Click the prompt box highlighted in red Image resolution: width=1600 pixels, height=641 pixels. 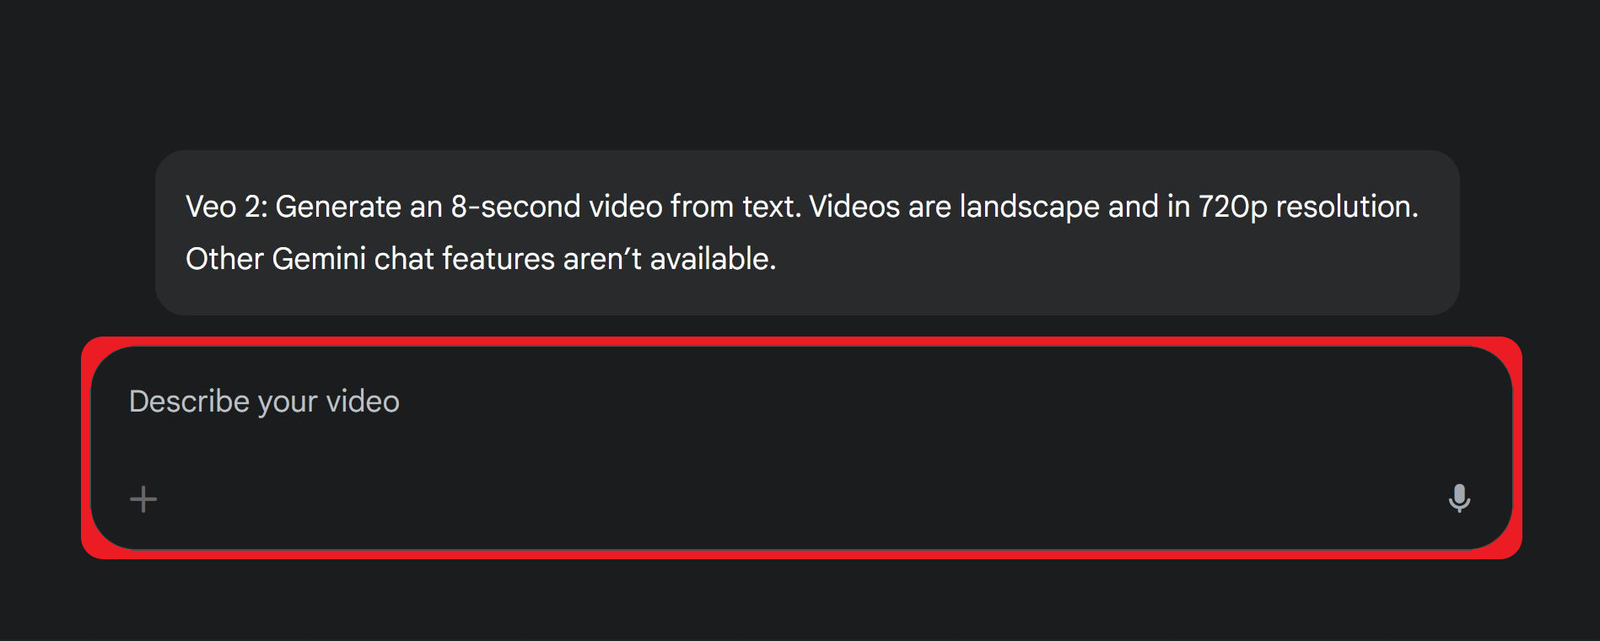tap(800, 445)
